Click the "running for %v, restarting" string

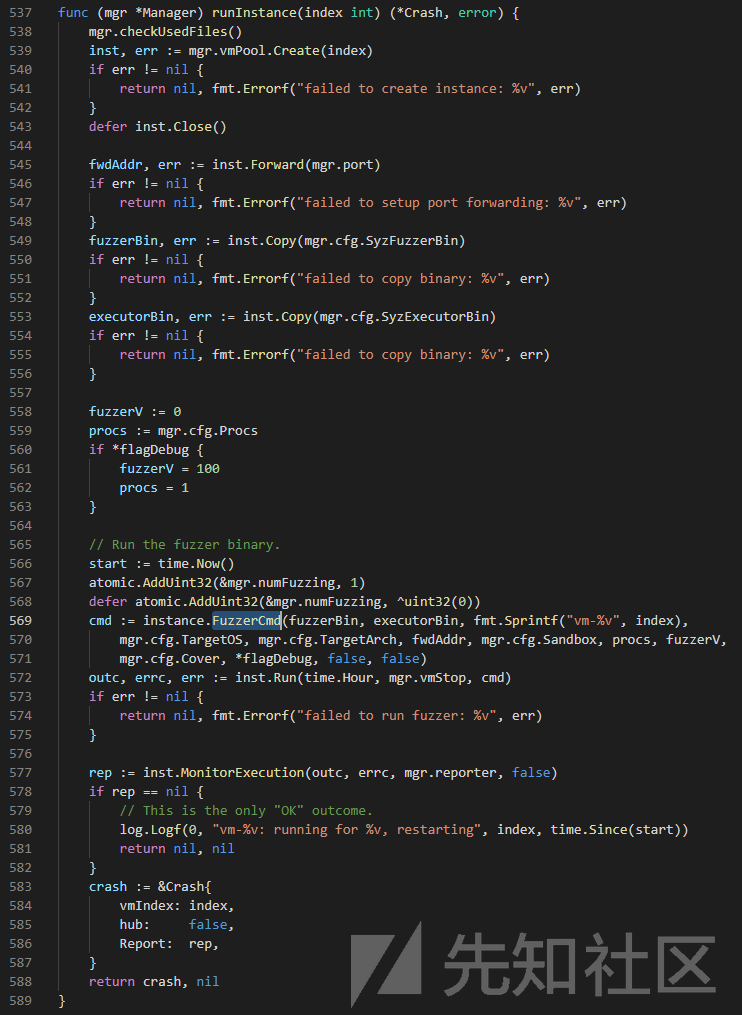(346, 829)
